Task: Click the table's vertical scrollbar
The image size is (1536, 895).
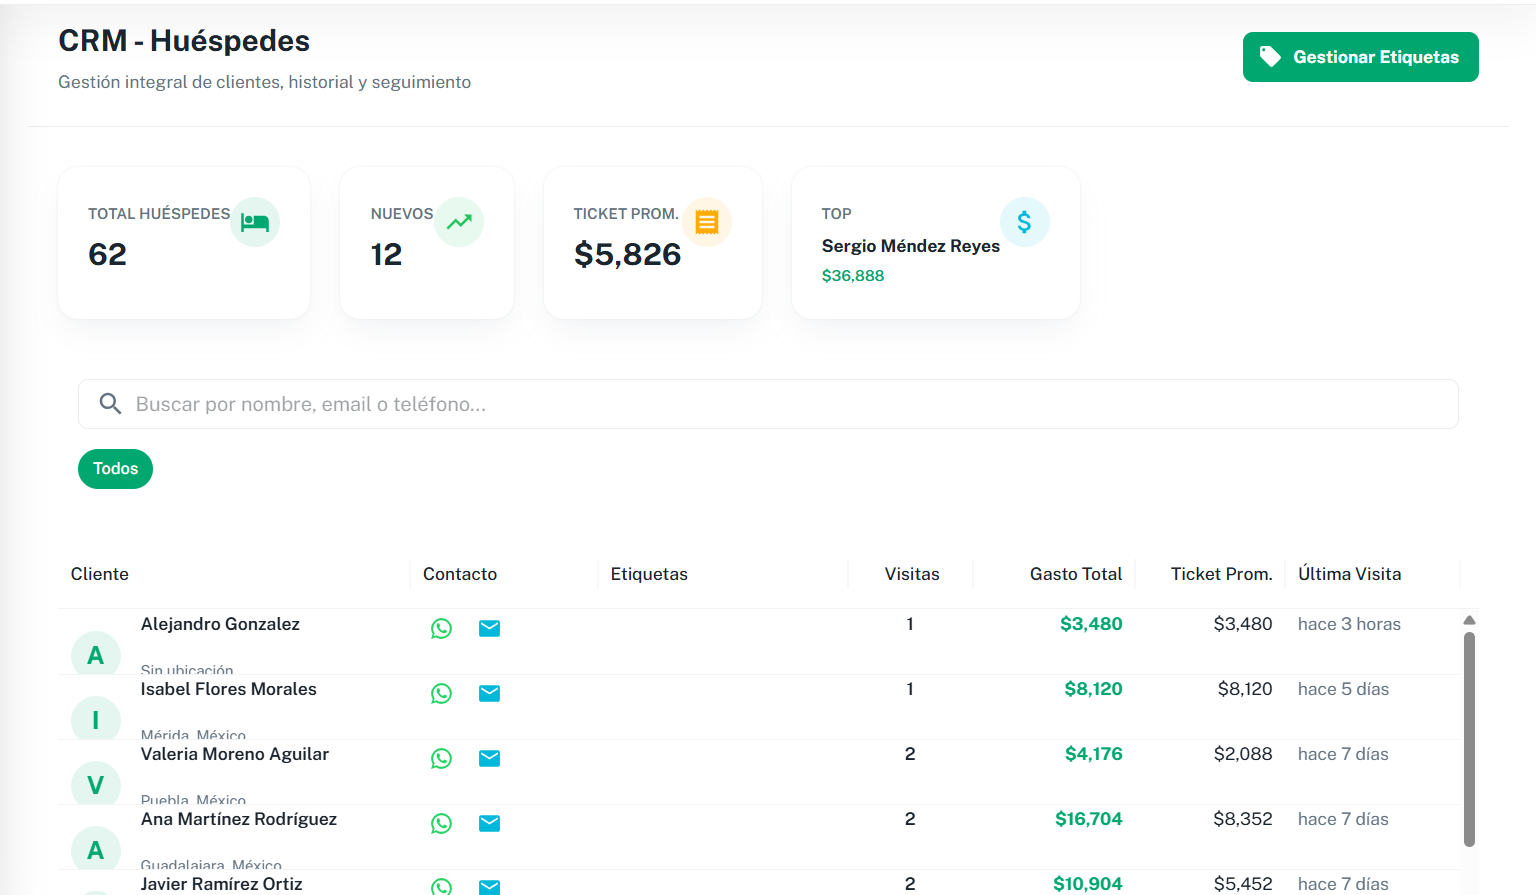Action: coord(1469,738)
